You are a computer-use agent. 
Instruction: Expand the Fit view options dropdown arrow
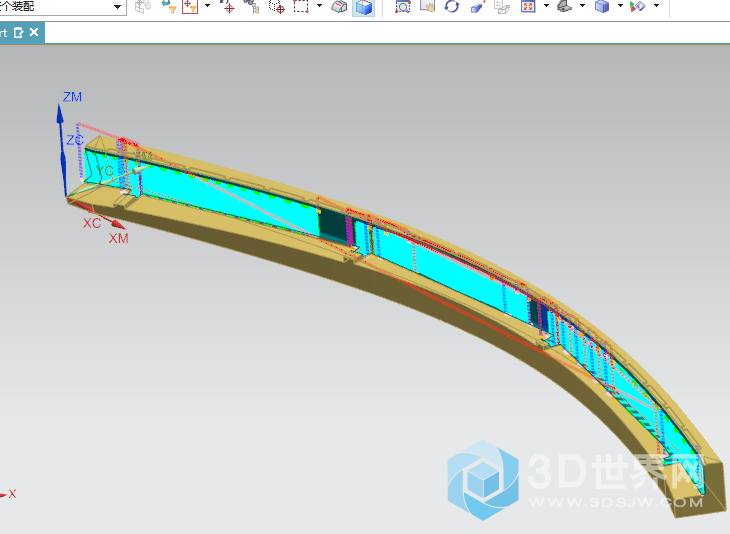[x=546, y=6]
